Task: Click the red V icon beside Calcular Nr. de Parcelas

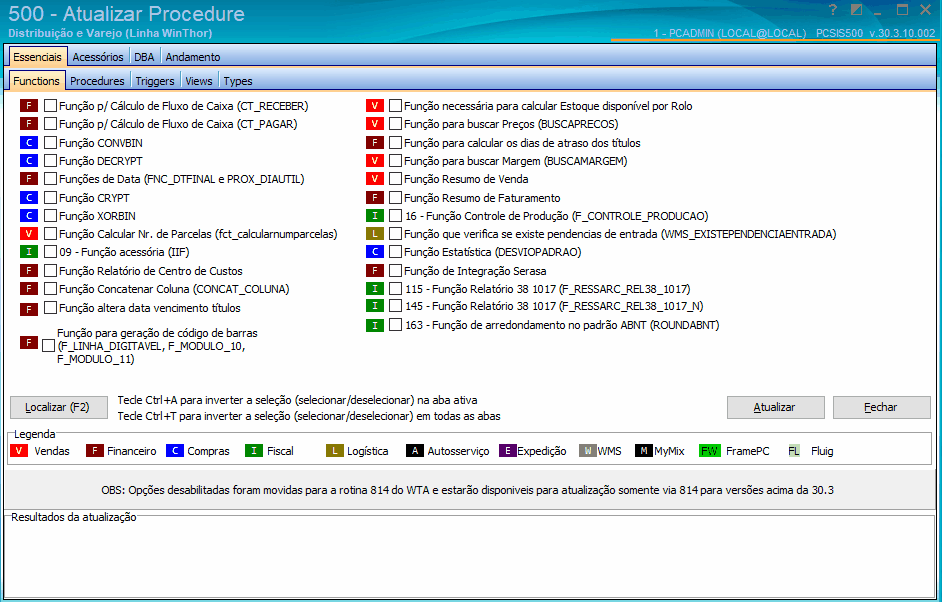Action: (29, 234)
